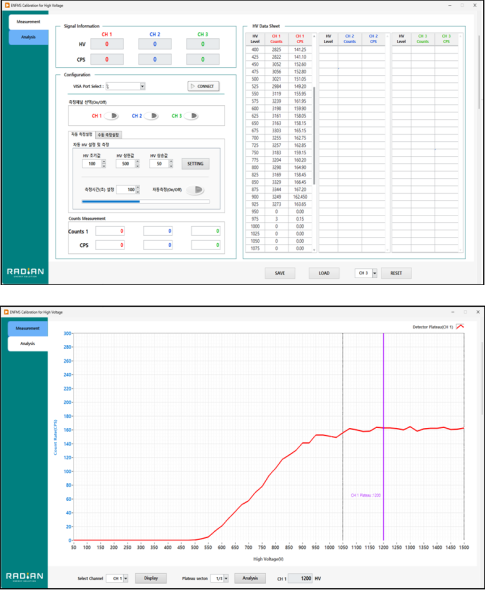This screenshot has height=590, width=485.
Task: Click the table cell with counts 3119
Action: (x=276, y=94)
